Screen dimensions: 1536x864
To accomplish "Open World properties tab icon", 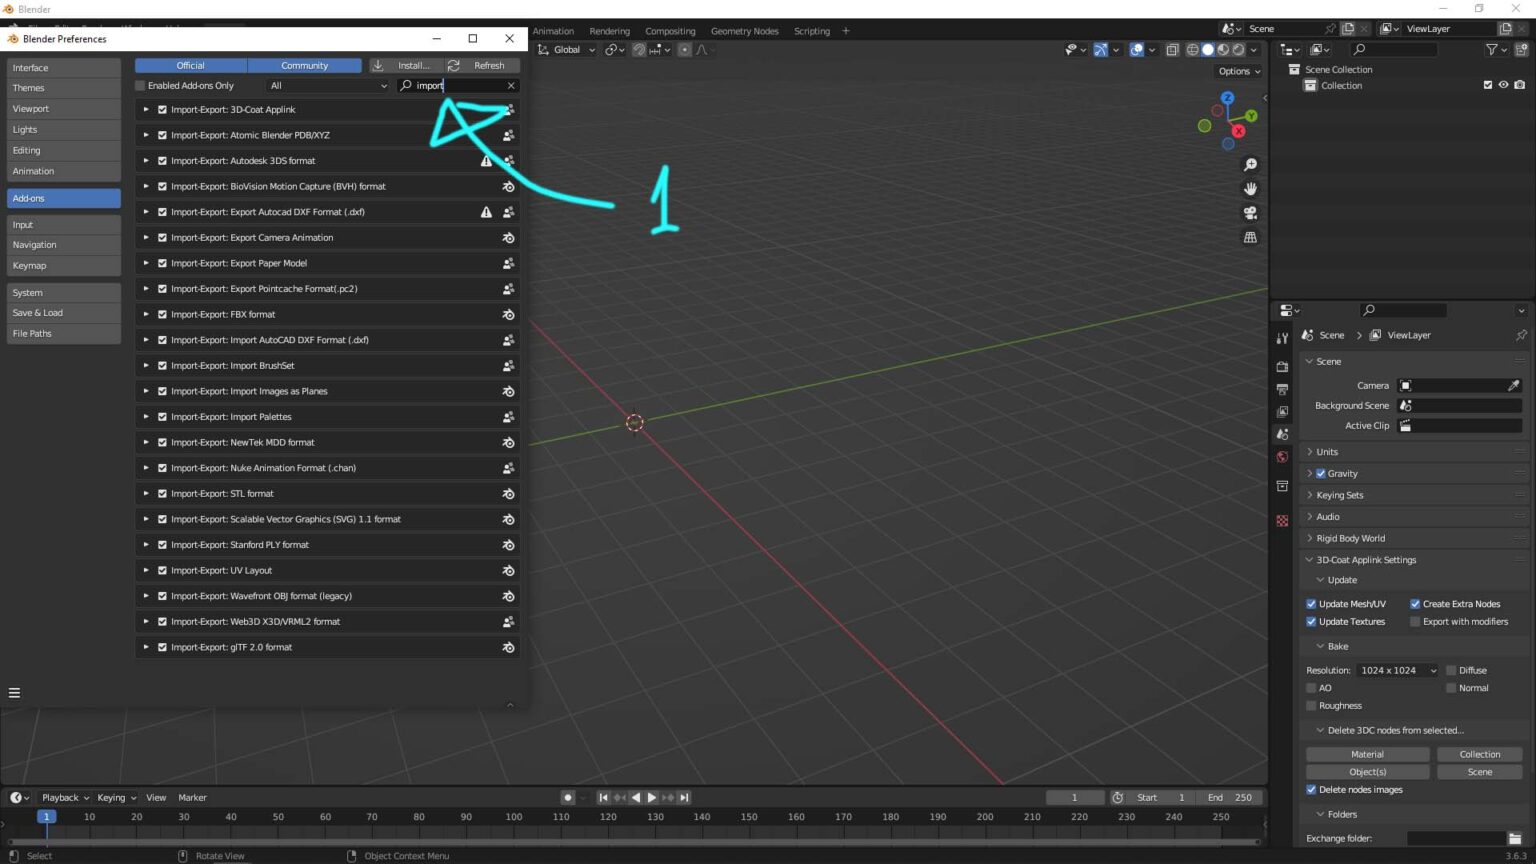I will pyautogui.click(x=1282, y=457).
